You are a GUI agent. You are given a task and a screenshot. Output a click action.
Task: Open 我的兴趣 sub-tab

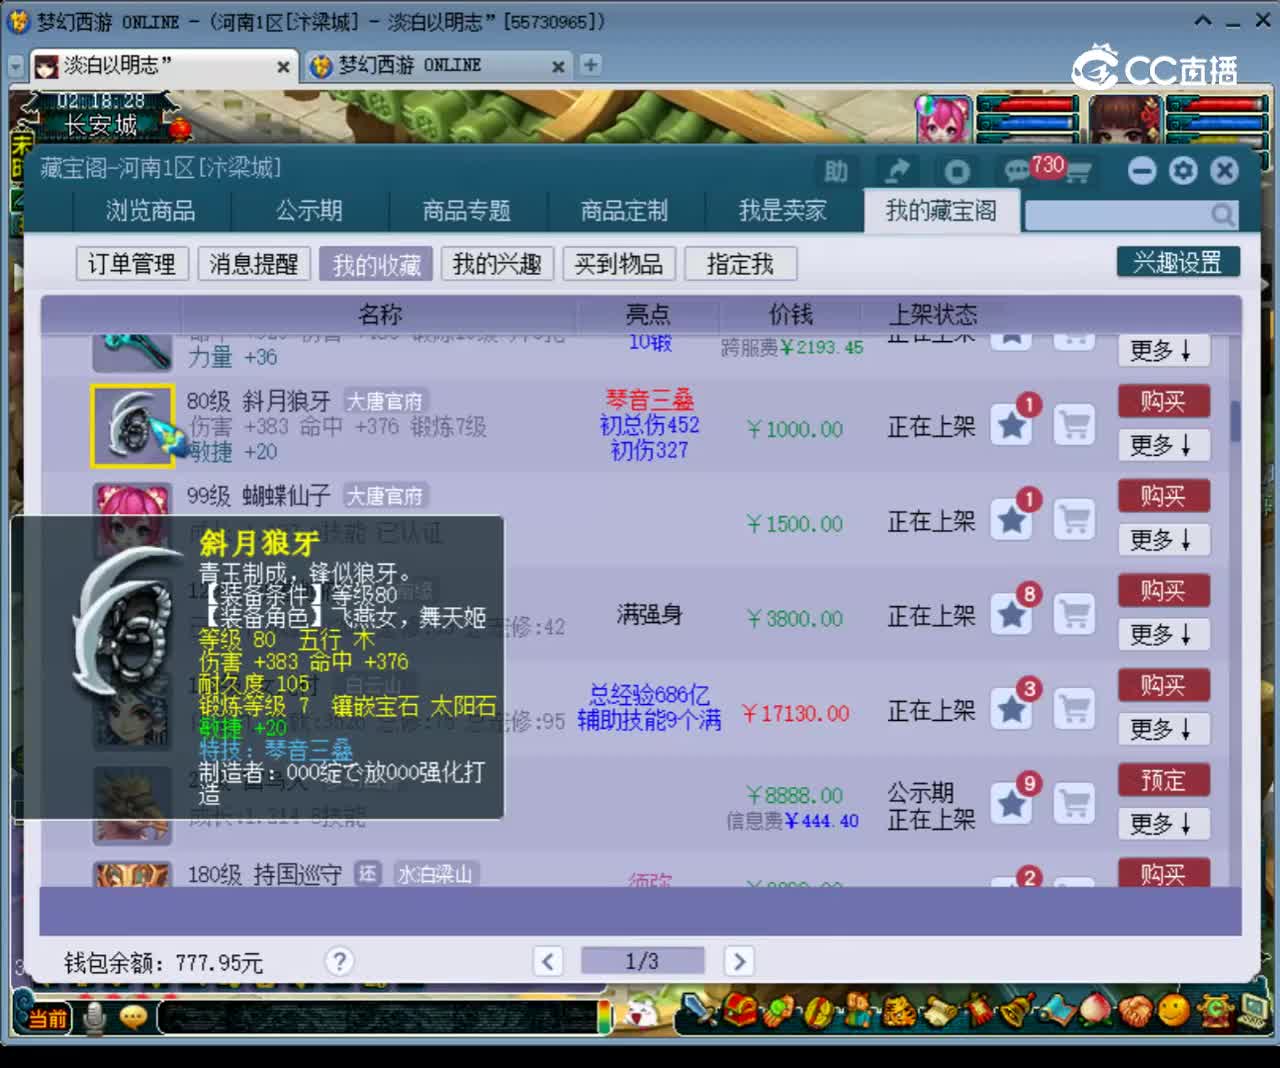coord(497,264)
